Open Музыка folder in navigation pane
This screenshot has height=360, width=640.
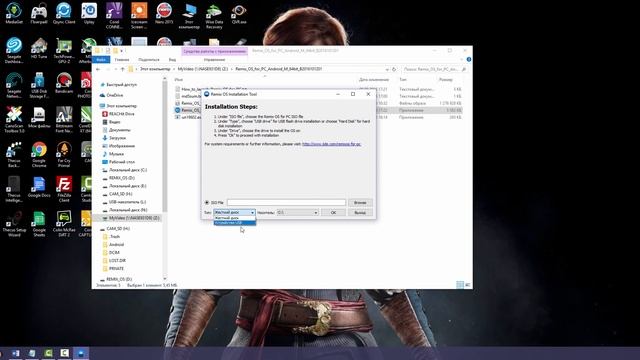pos(116,154)
